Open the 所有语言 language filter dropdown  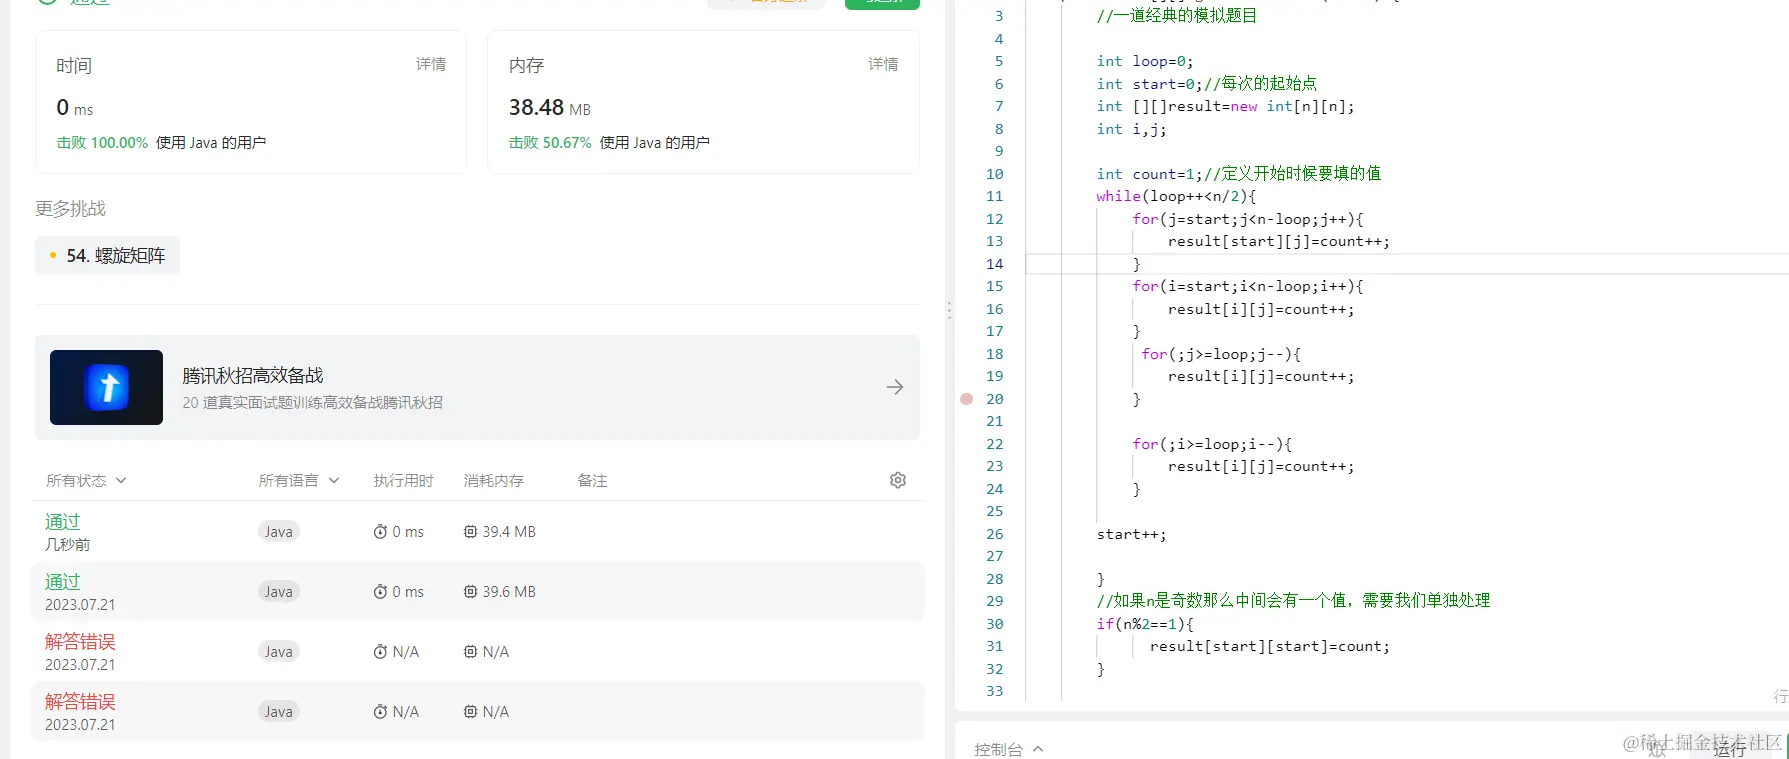pyautogui.click(x=299, y=481)
